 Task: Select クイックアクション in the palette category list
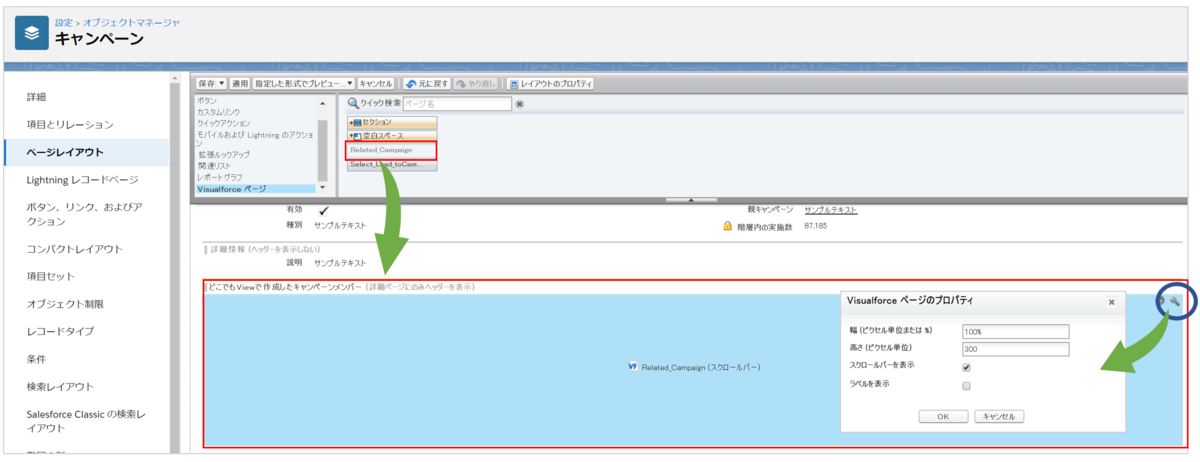click(222, 123)
